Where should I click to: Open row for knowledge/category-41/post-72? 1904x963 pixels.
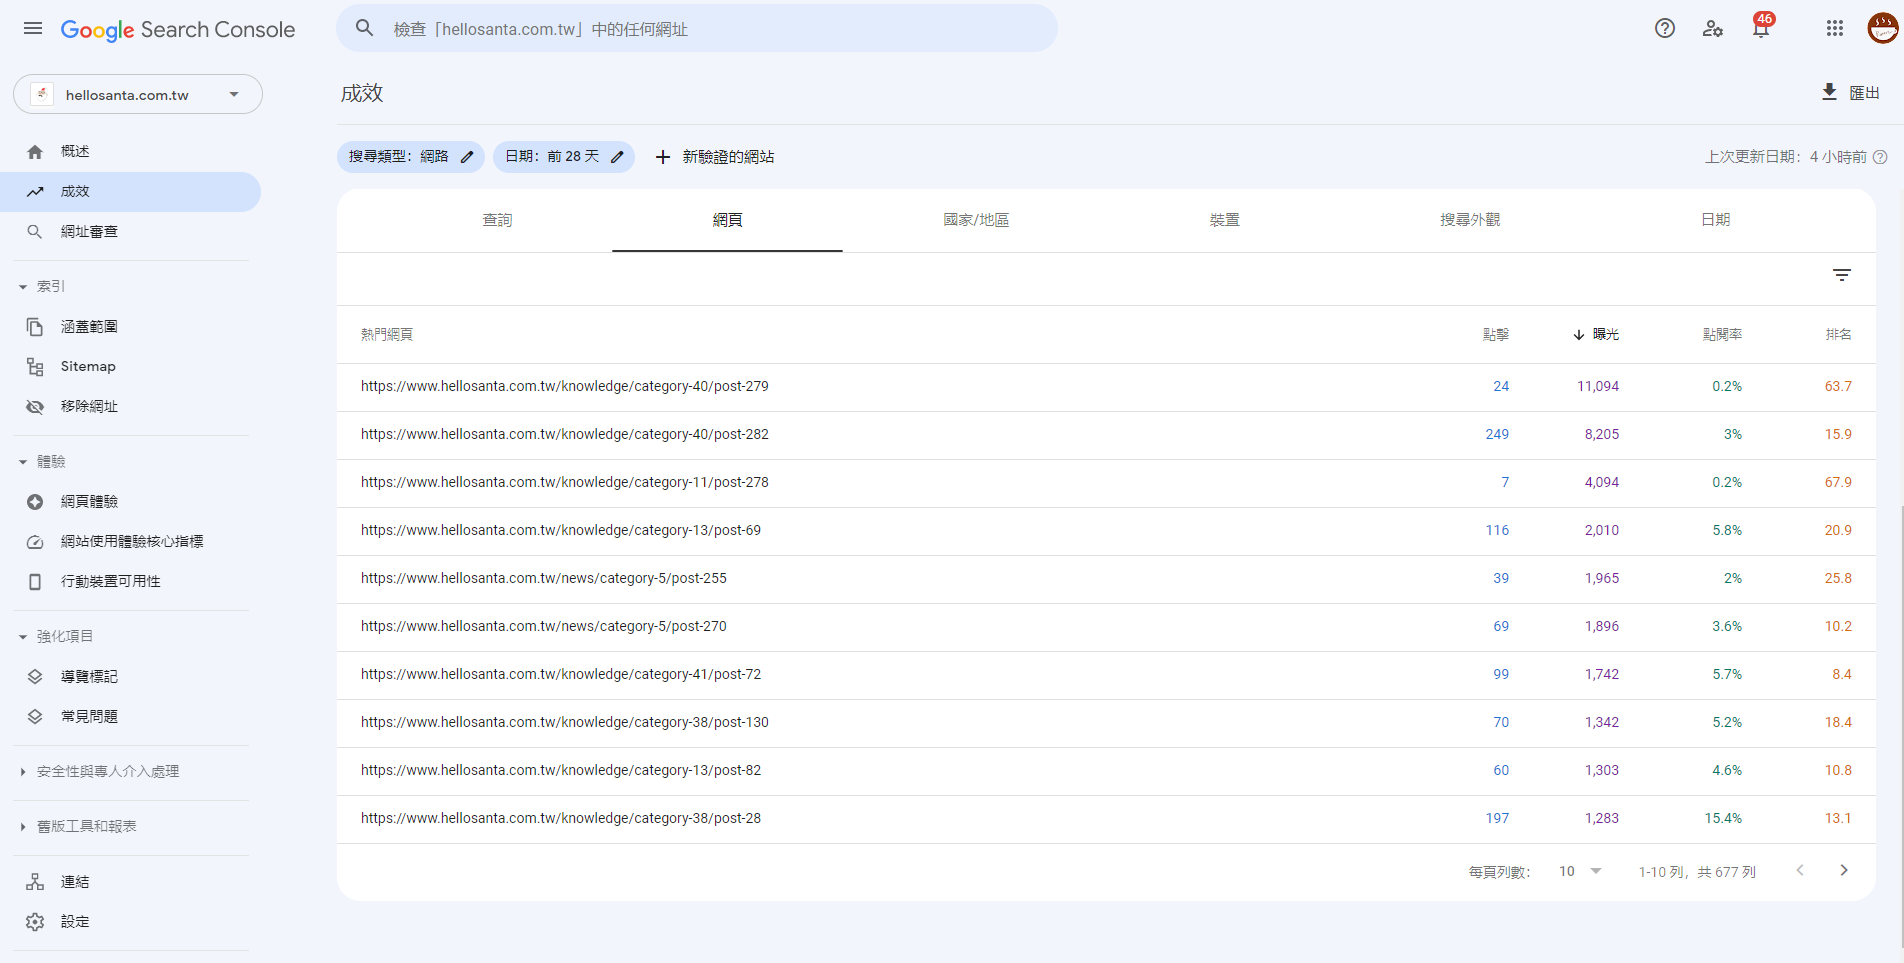point(1106,675)
